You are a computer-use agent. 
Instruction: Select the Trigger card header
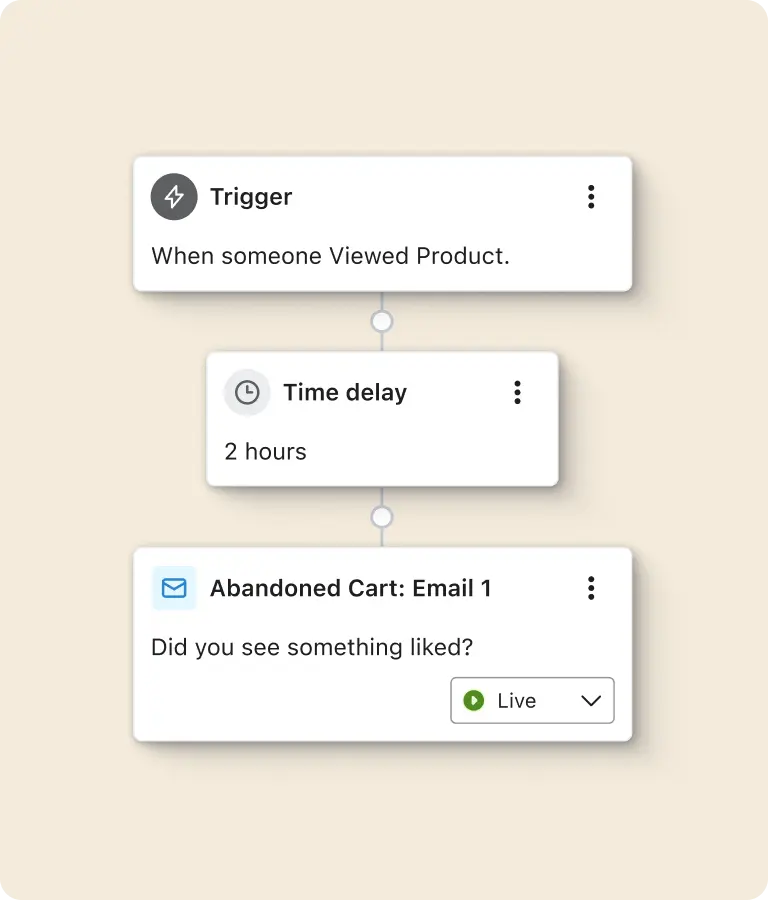(x=251, y=197)
